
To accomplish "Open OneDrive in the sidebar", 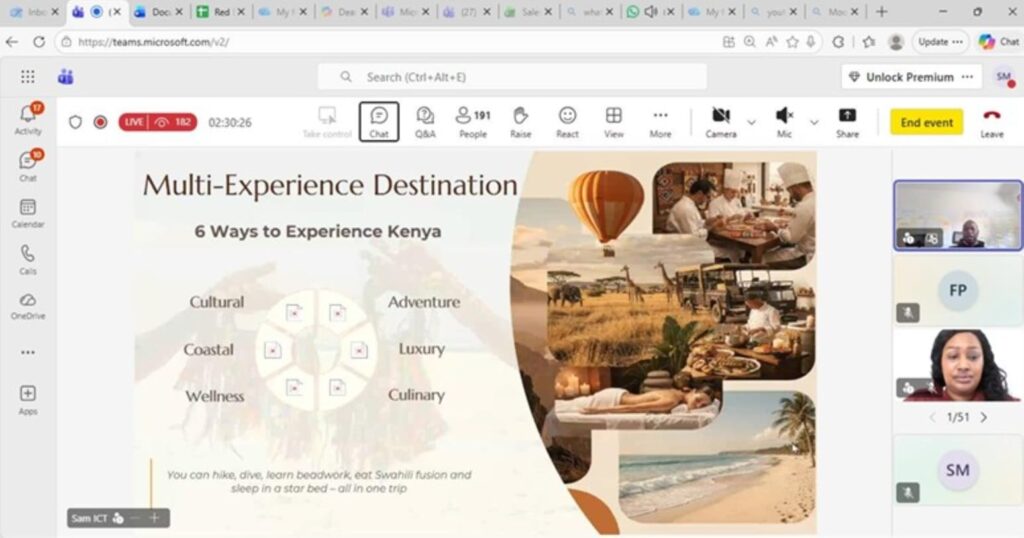I will click(28, 305).
